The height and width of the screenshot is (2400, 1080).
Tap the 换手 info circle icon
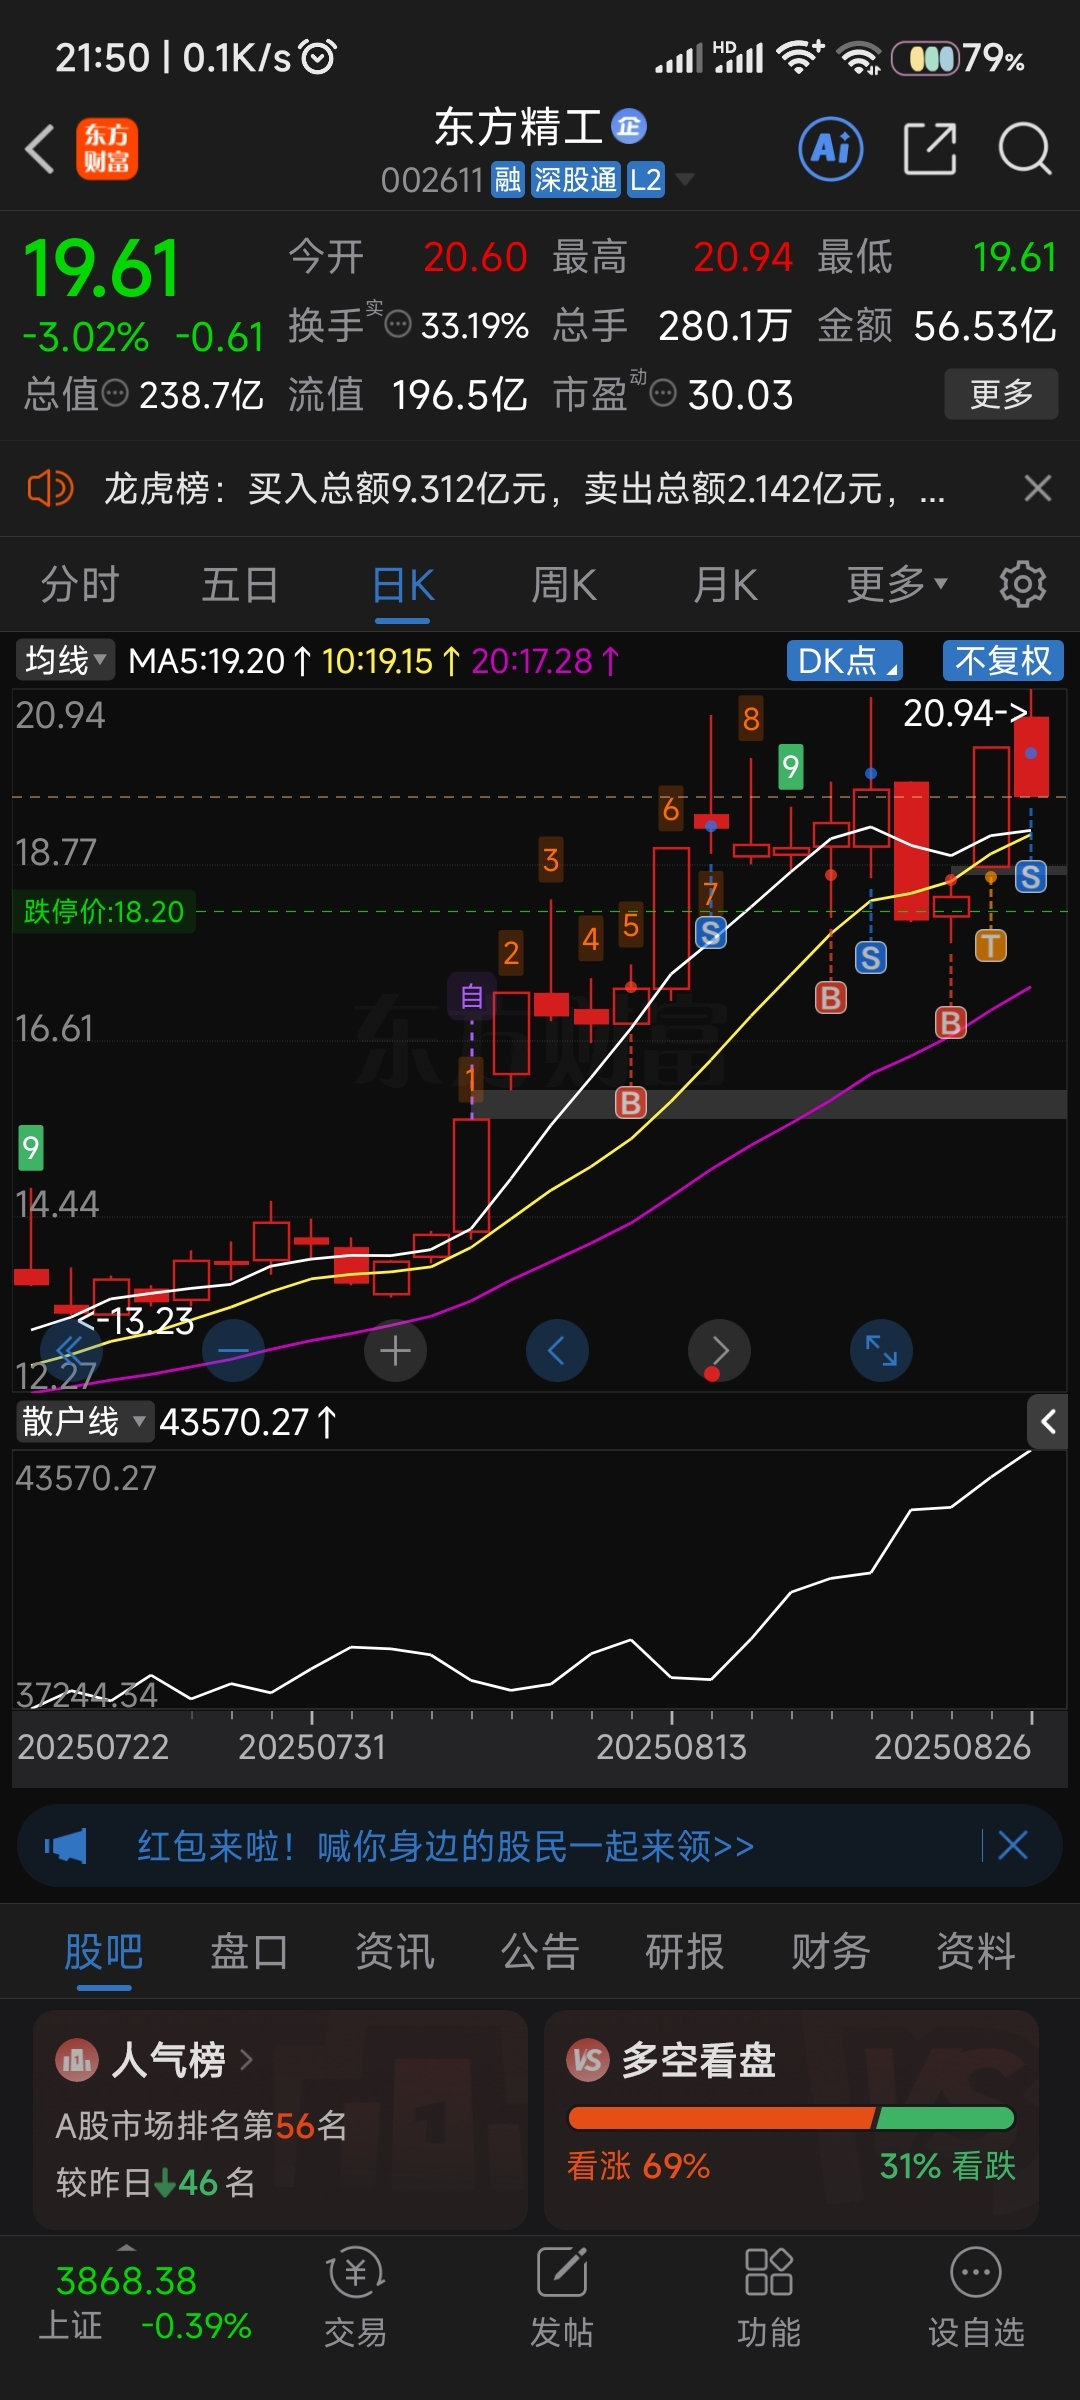tap(398, 325)
